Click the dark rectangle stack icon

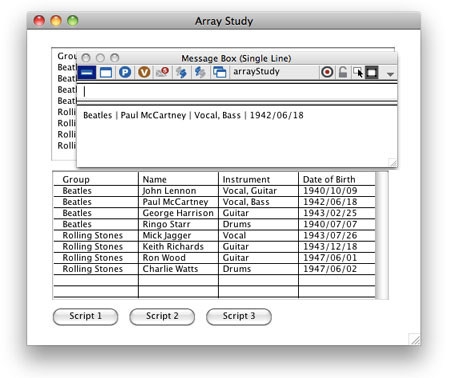tap(372, 72)
